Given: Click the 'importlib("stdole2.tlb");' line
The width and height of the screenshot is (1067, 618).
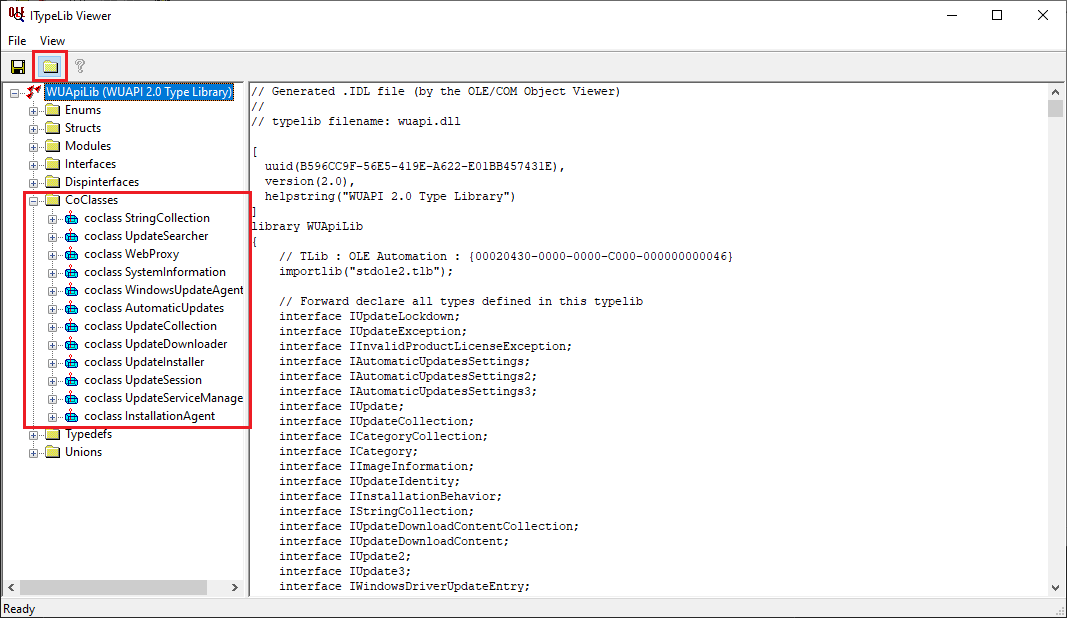Looking at the screenshot, I should point(366,271).
